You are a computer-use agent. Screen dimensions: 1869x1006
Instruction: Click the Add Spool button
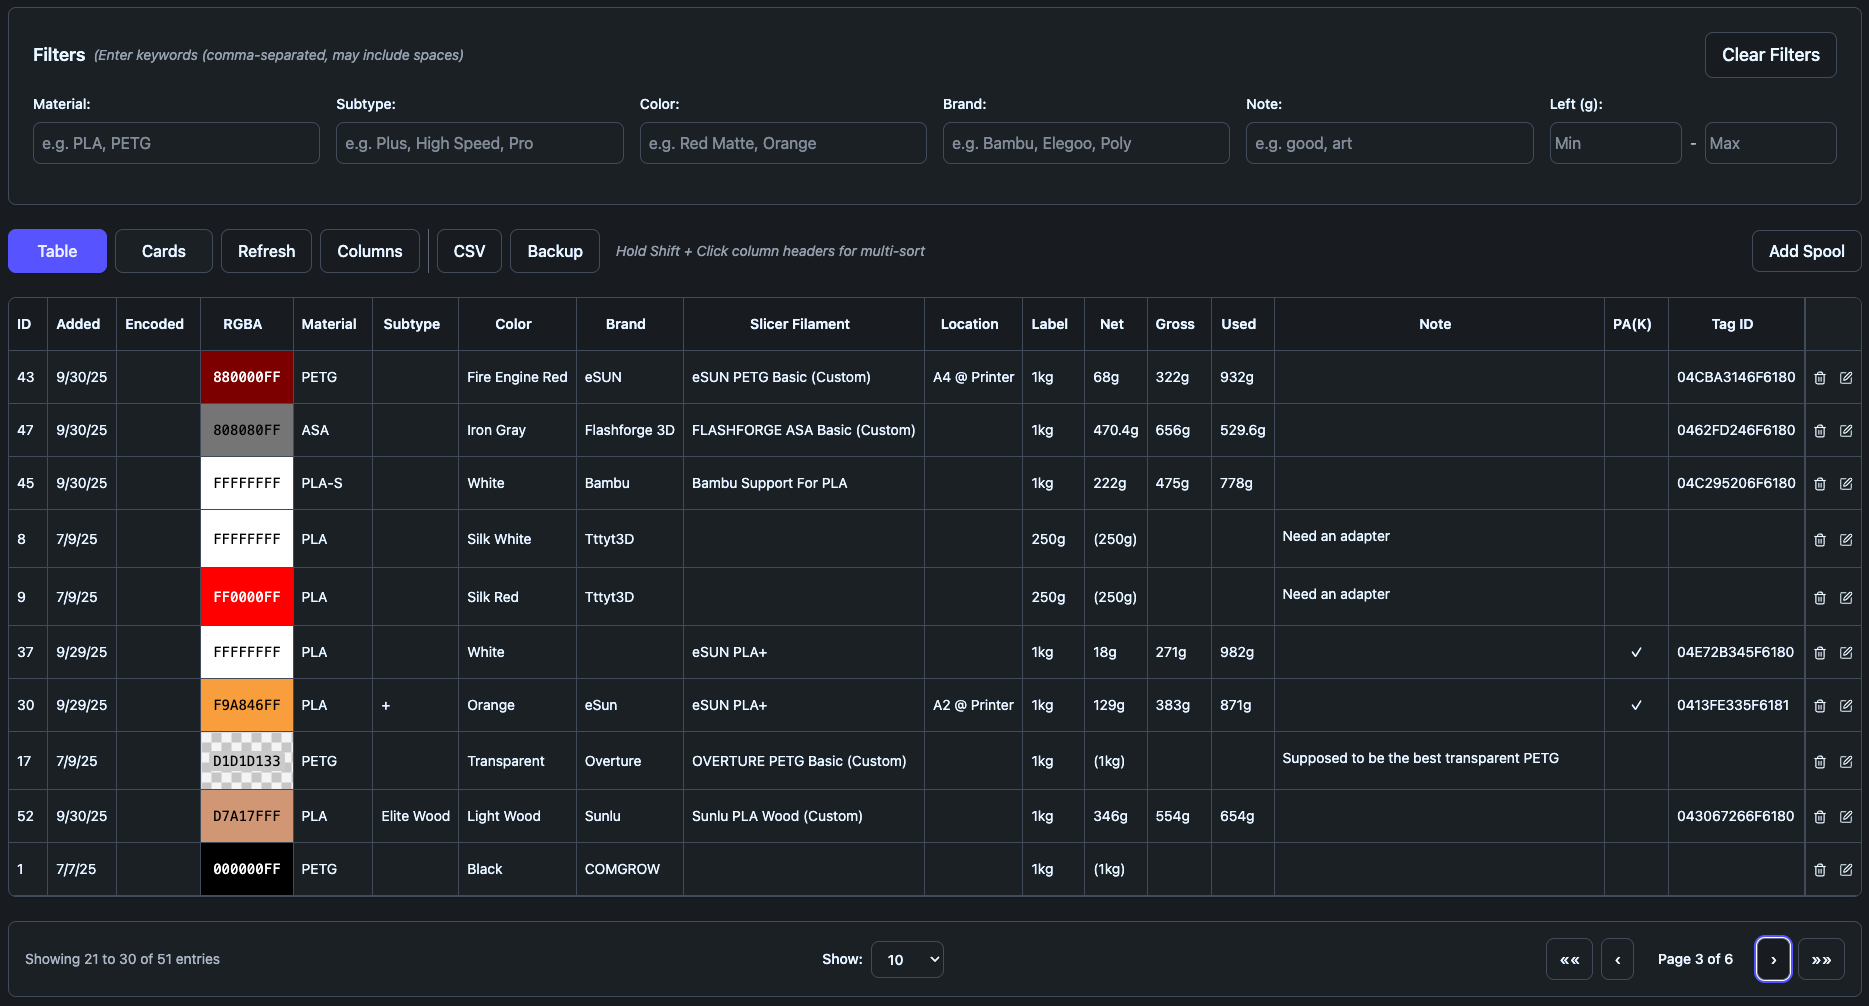tap(1805, 251)
